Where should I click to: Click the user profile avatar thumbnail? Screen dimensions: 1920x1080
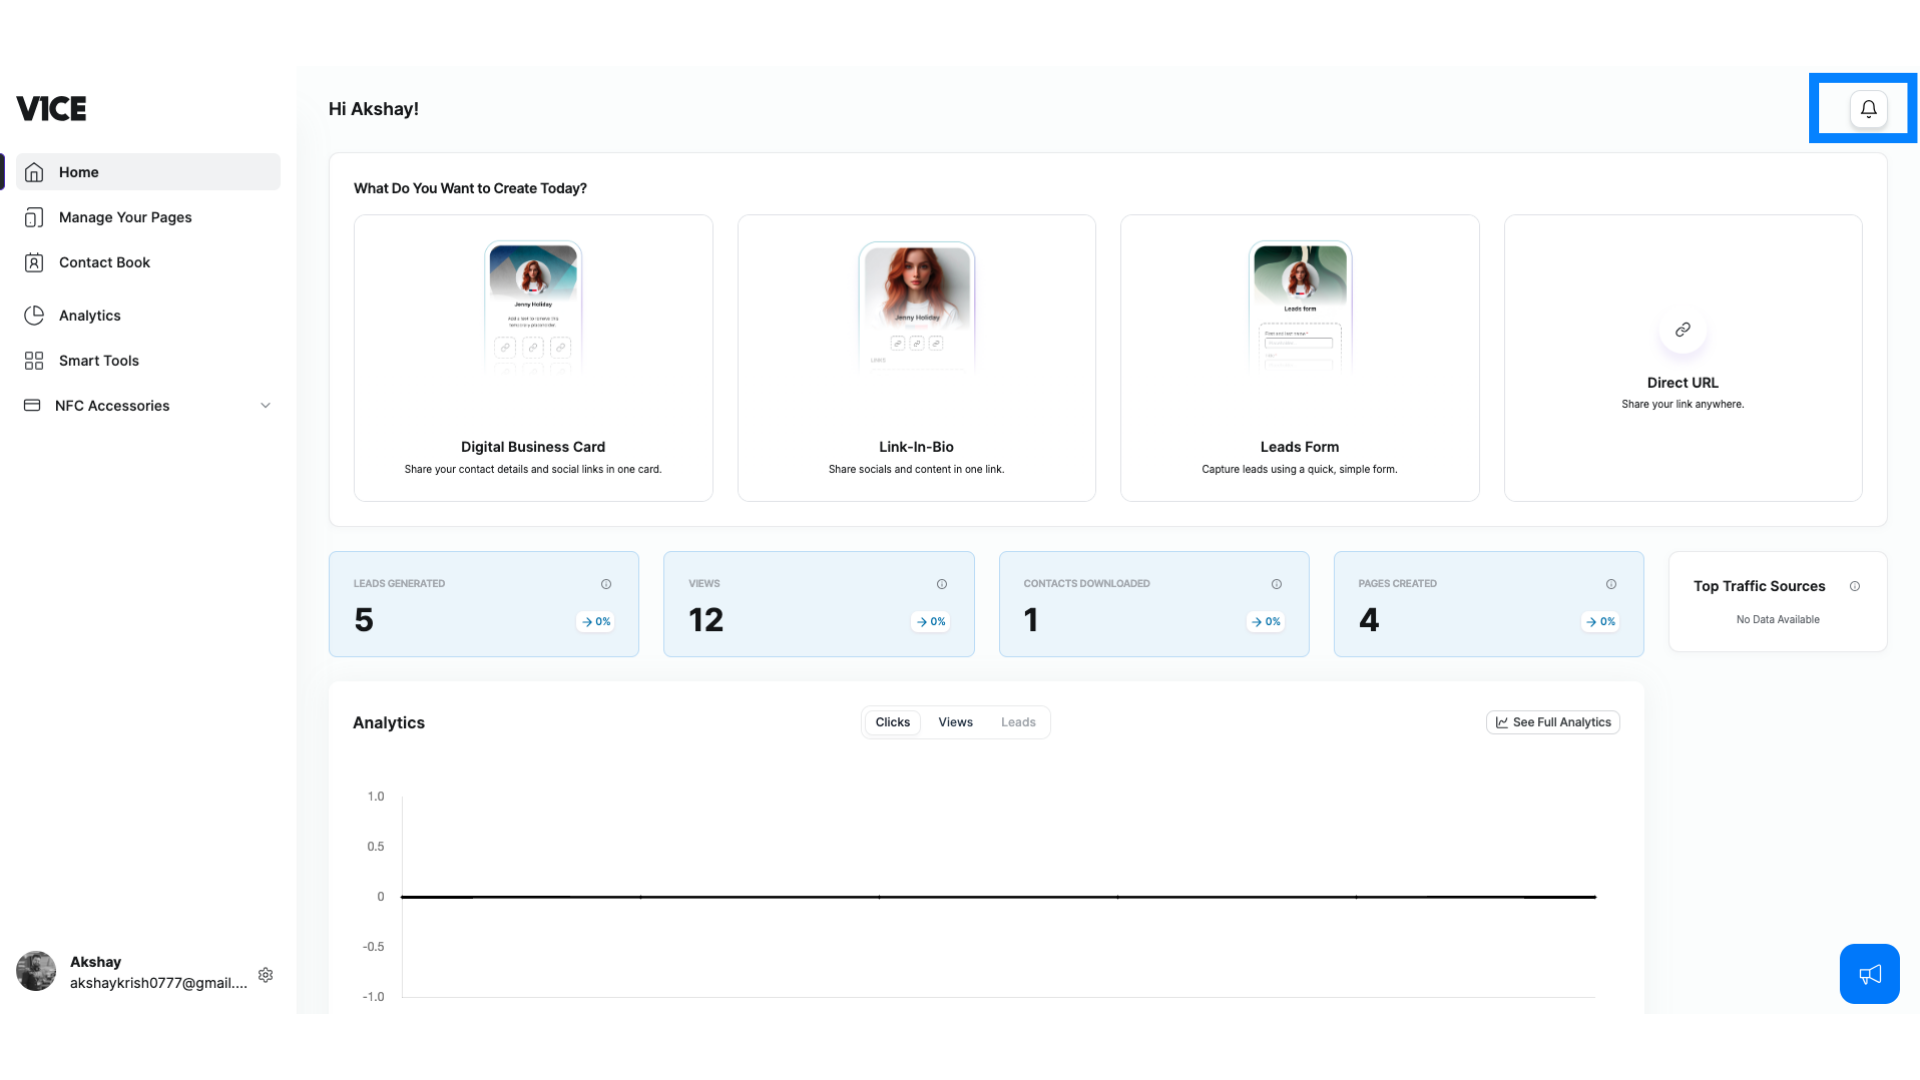[x=34, y=972]
